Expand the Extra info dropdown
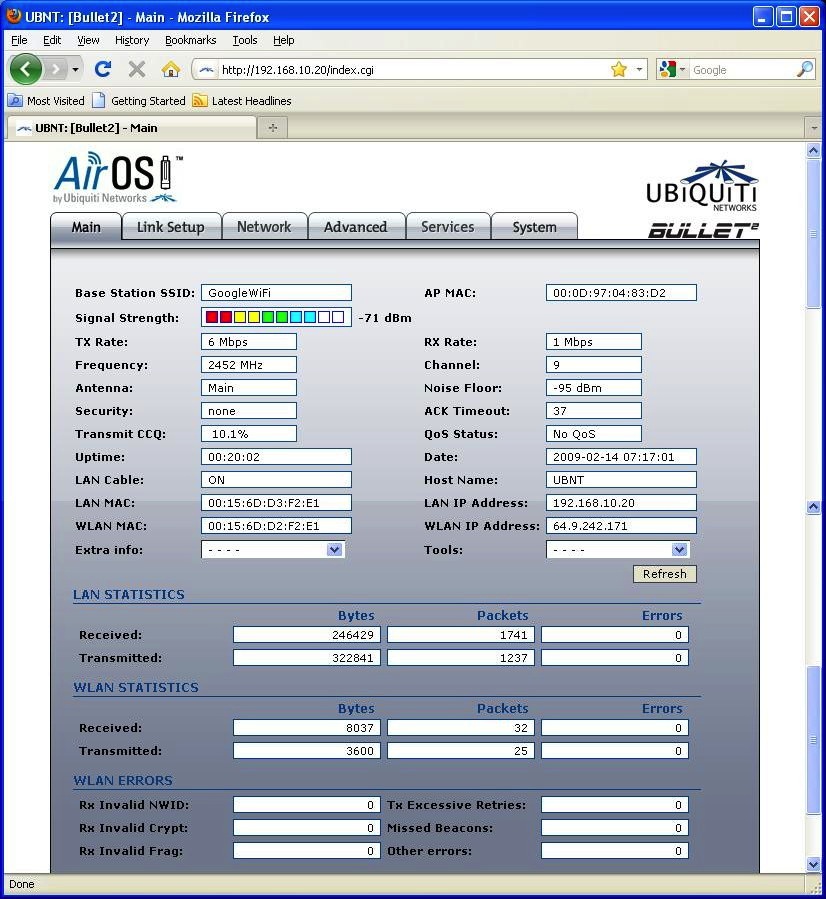826x899 pixels. coord(334,550)
